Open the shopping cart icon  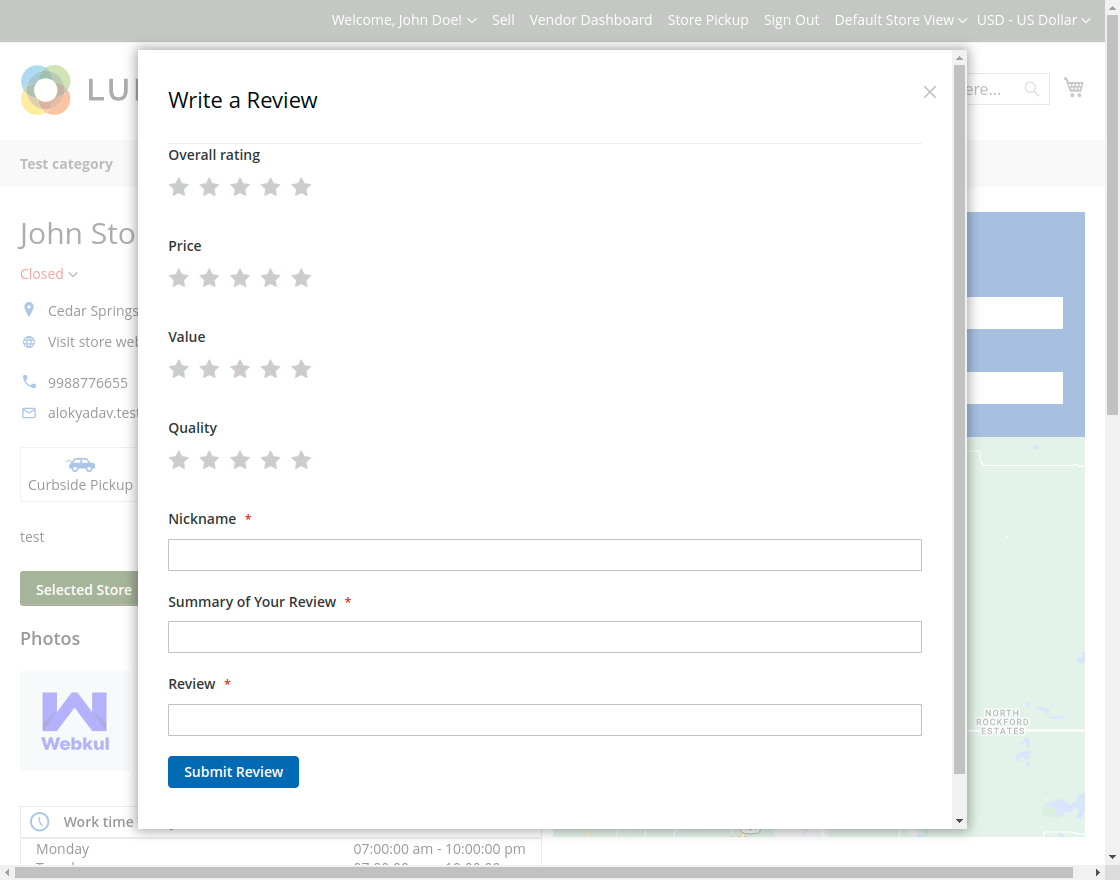(x=1074, y=88)
